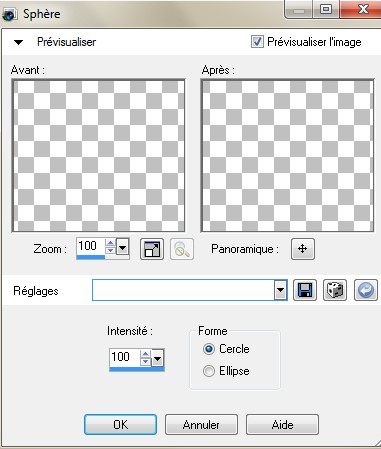Reset settings with the blue arrow icon
Viewport: 381px width, 449px height.
pyautogui.click(x=366, y=290)
